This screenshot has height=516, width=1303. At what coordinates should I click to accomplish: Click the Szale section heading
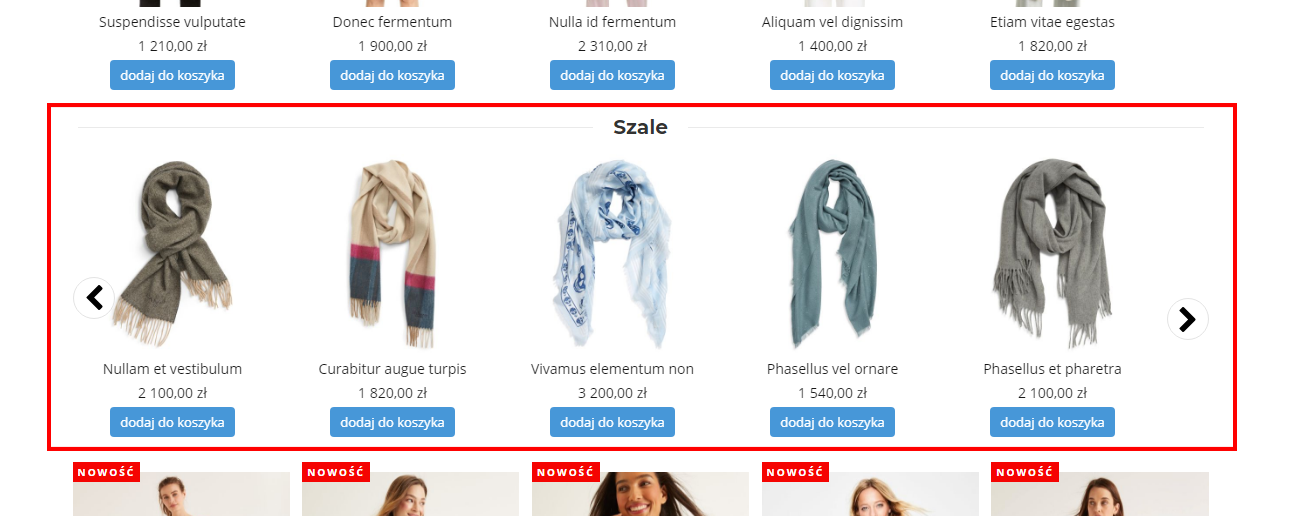(640, 127)
